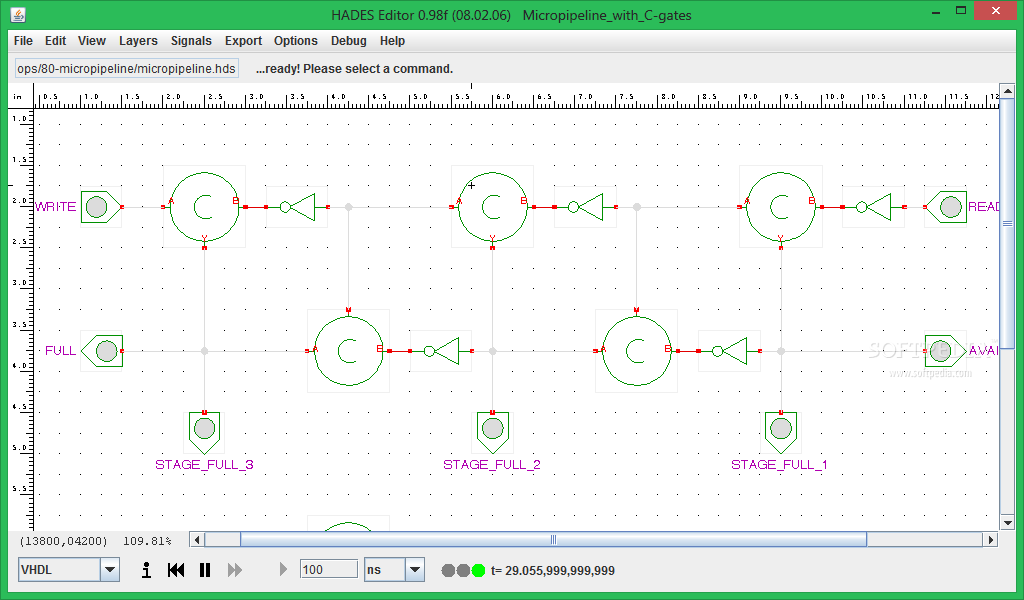Click the horizontal scrollbar thumb

click(x=553, y=540)
